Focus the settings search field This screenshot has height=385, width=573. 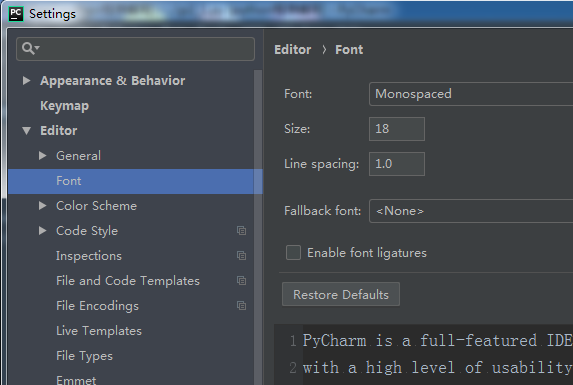pos(135,49)
